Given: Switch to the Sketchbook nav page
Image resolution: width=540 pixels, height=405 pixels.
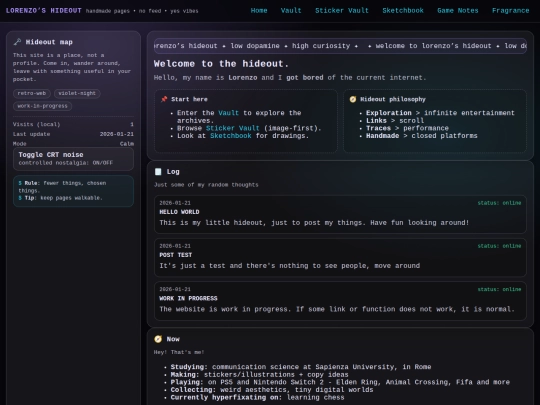Looking at the screenshot, I should [x=403, y=11].
